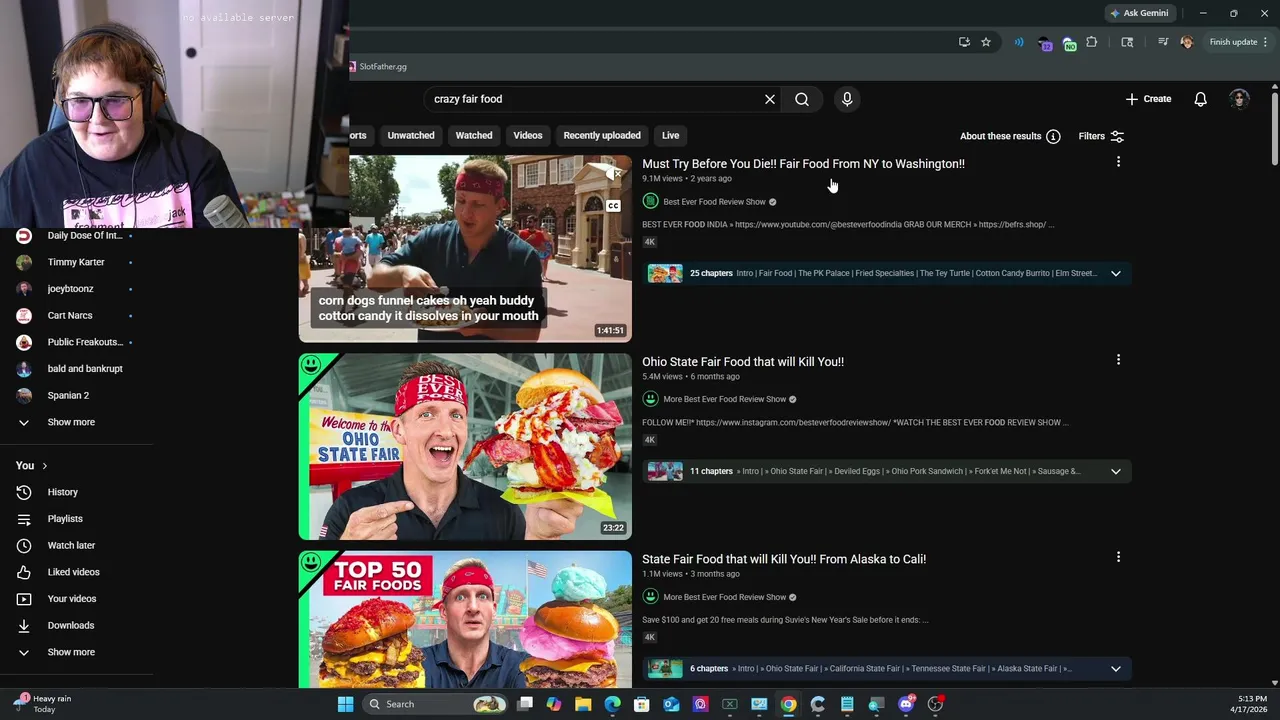Open YouTube notifications bell
This screenshot has width=1280, height=720.
pyautogui.click(x=1201, y=99)
